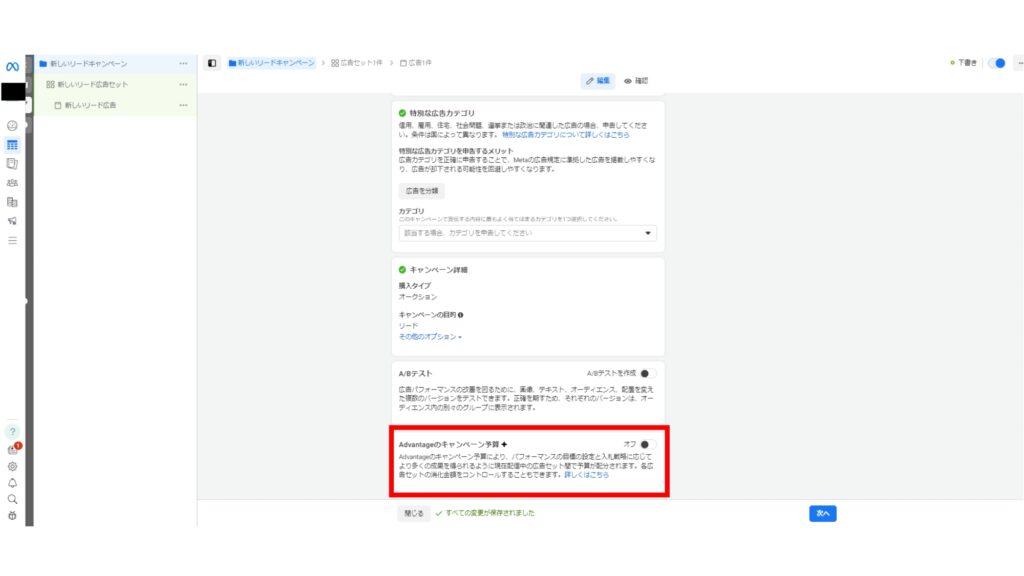Open options menu for 新しいリード広告

[x=183, y=103]
